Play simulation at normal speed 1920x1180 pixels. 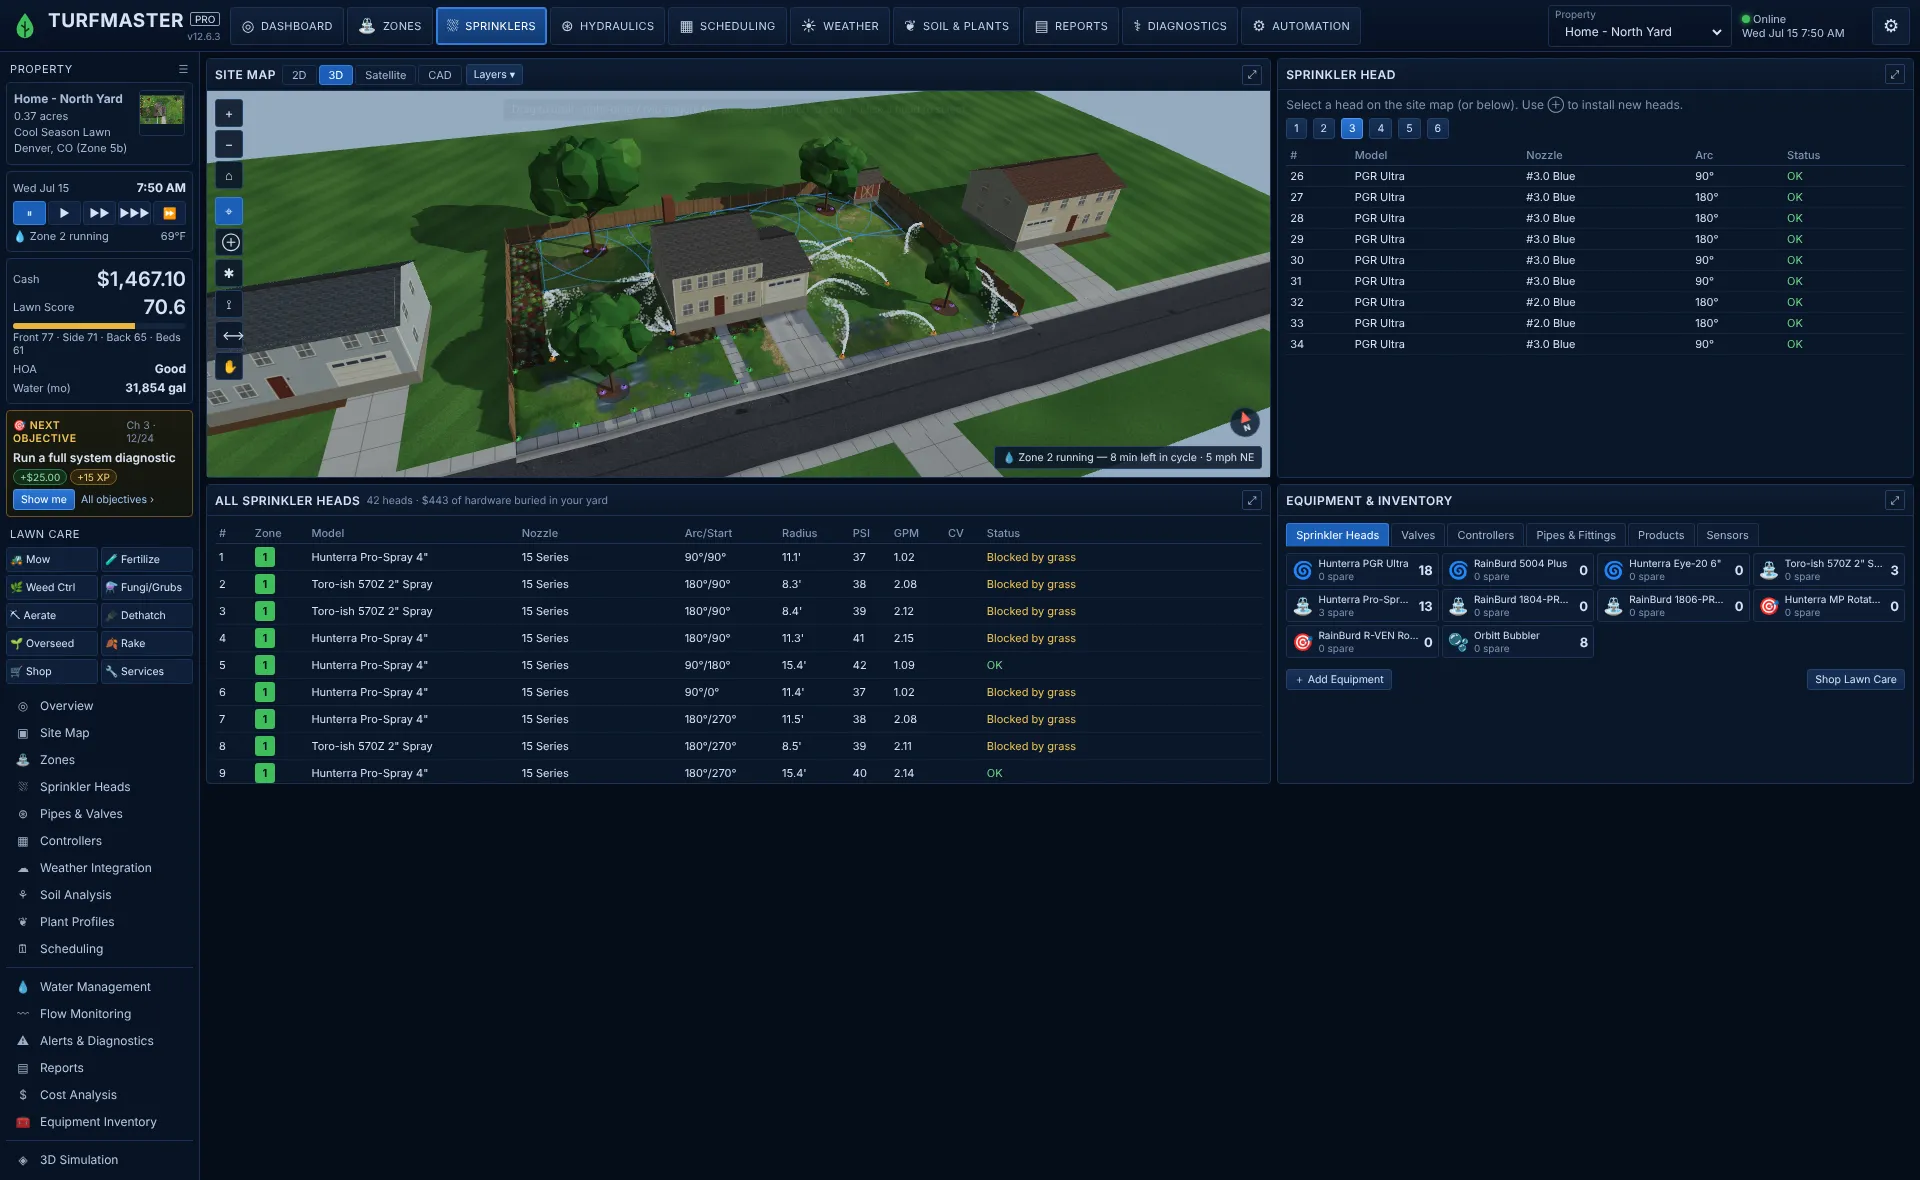point(64,213)
